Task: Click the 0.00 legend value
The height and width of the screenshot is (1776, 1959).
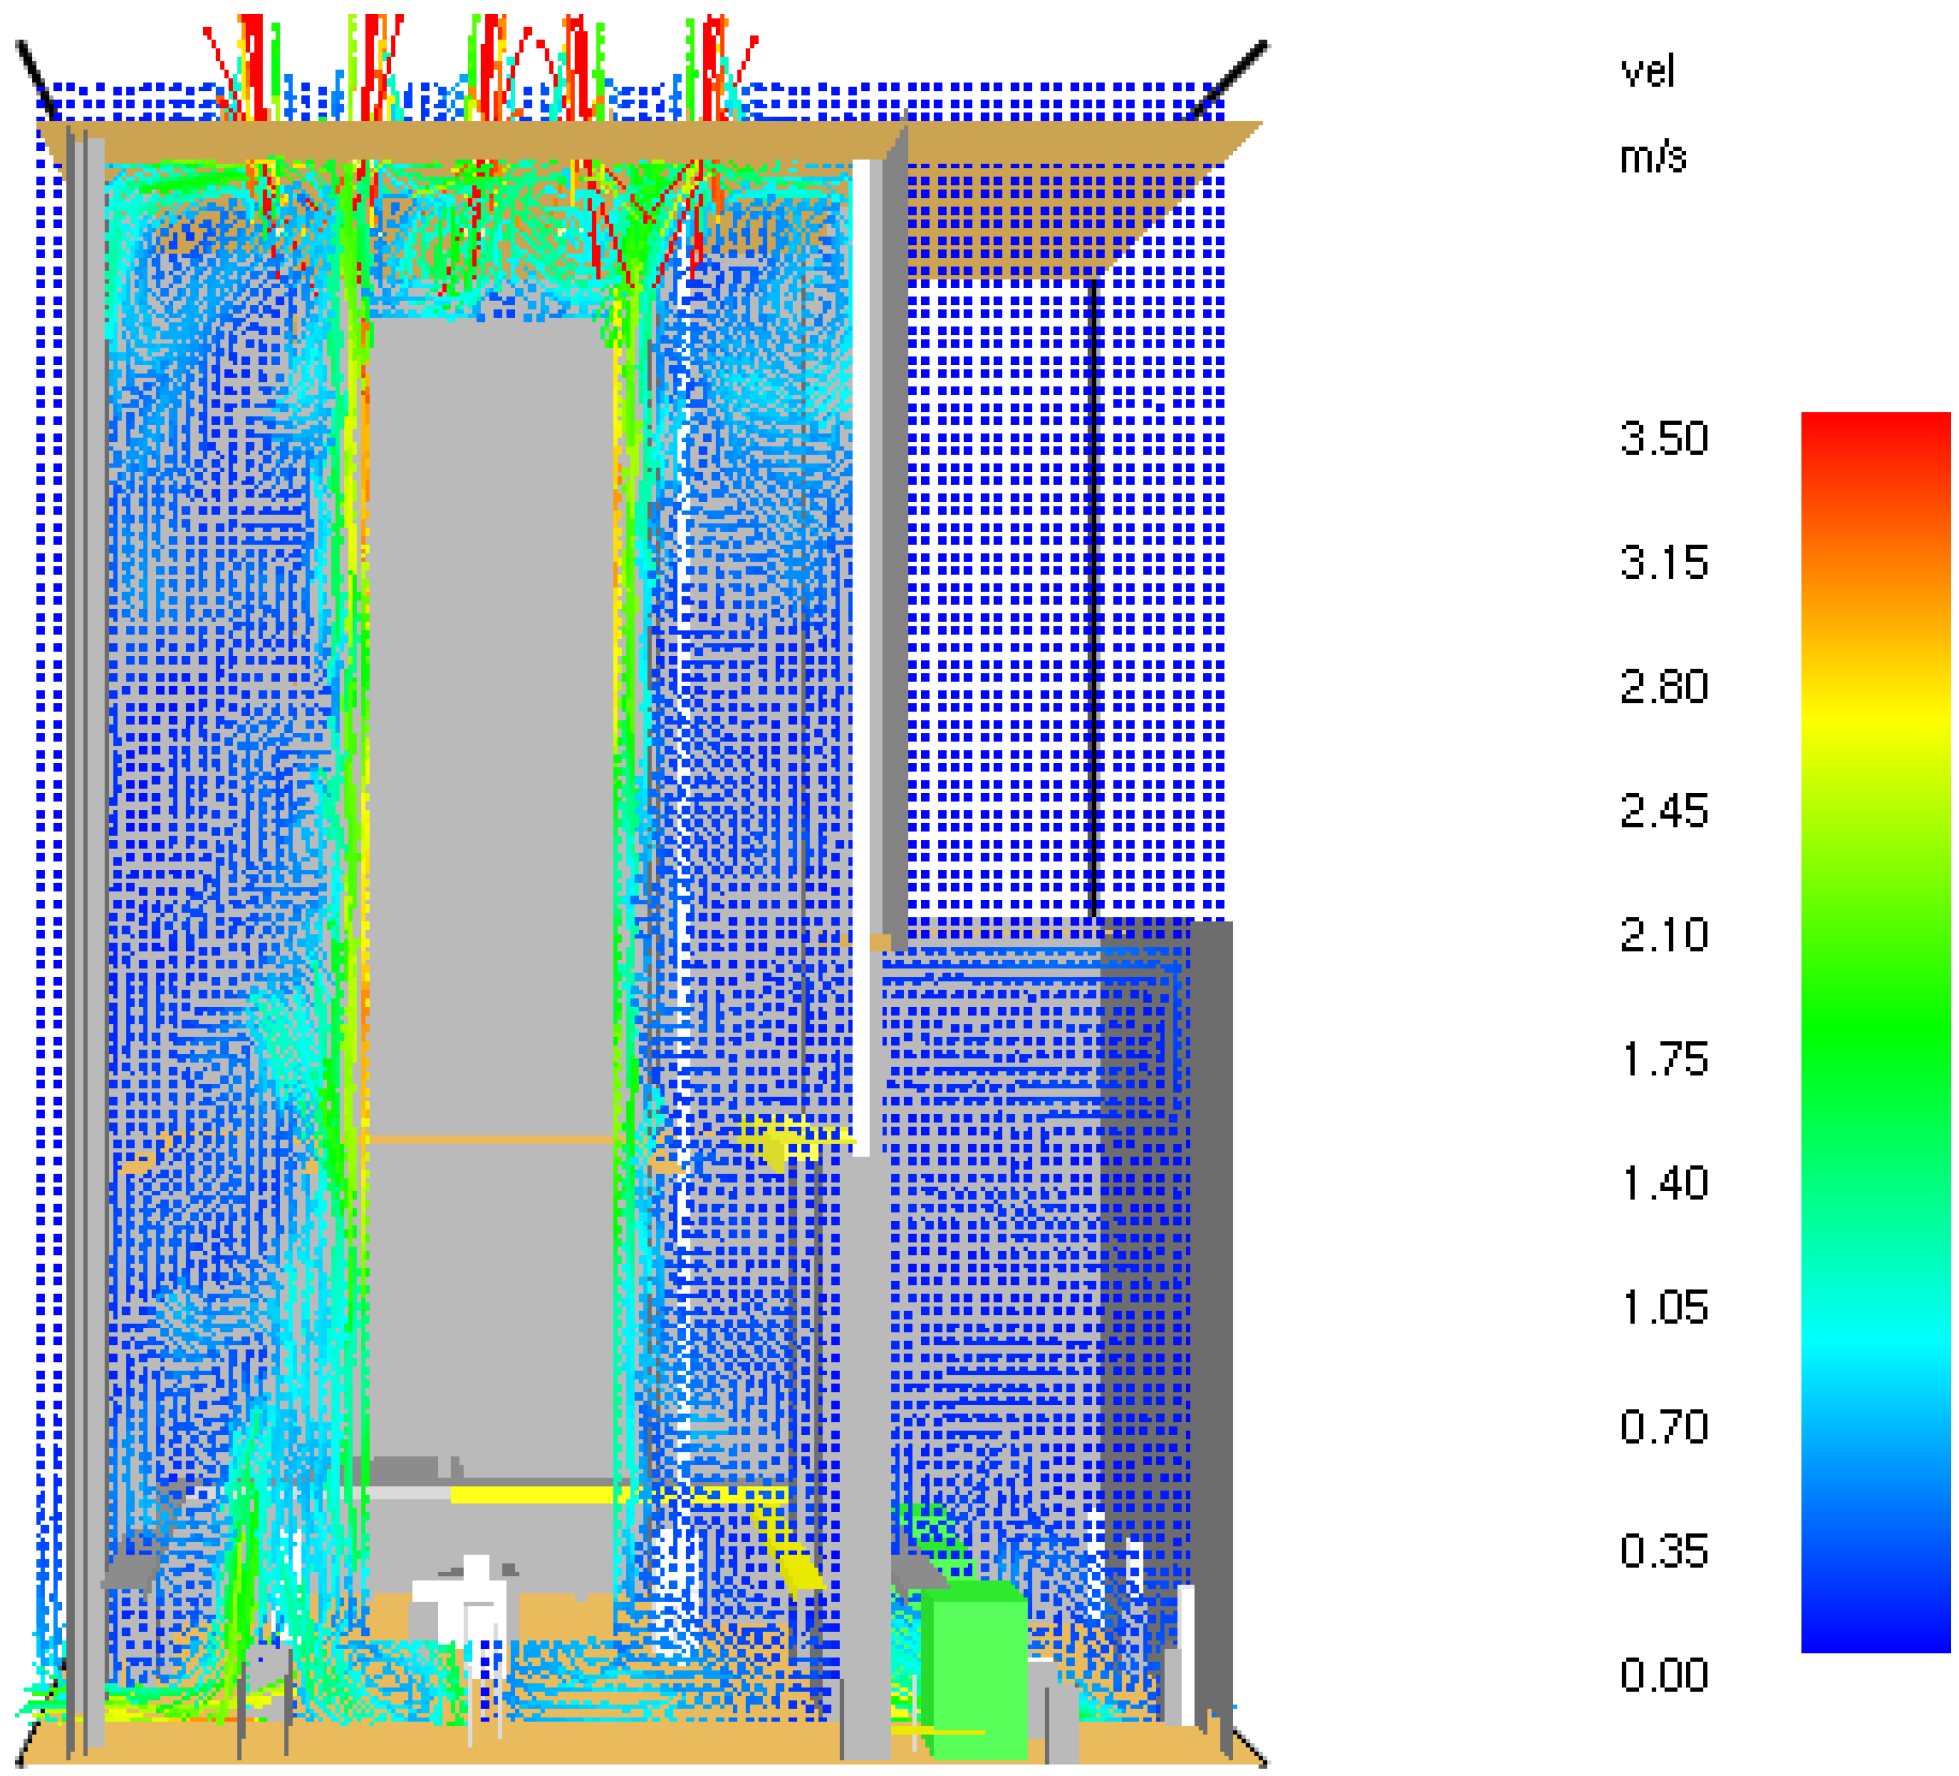Action: (1663, 1675)
